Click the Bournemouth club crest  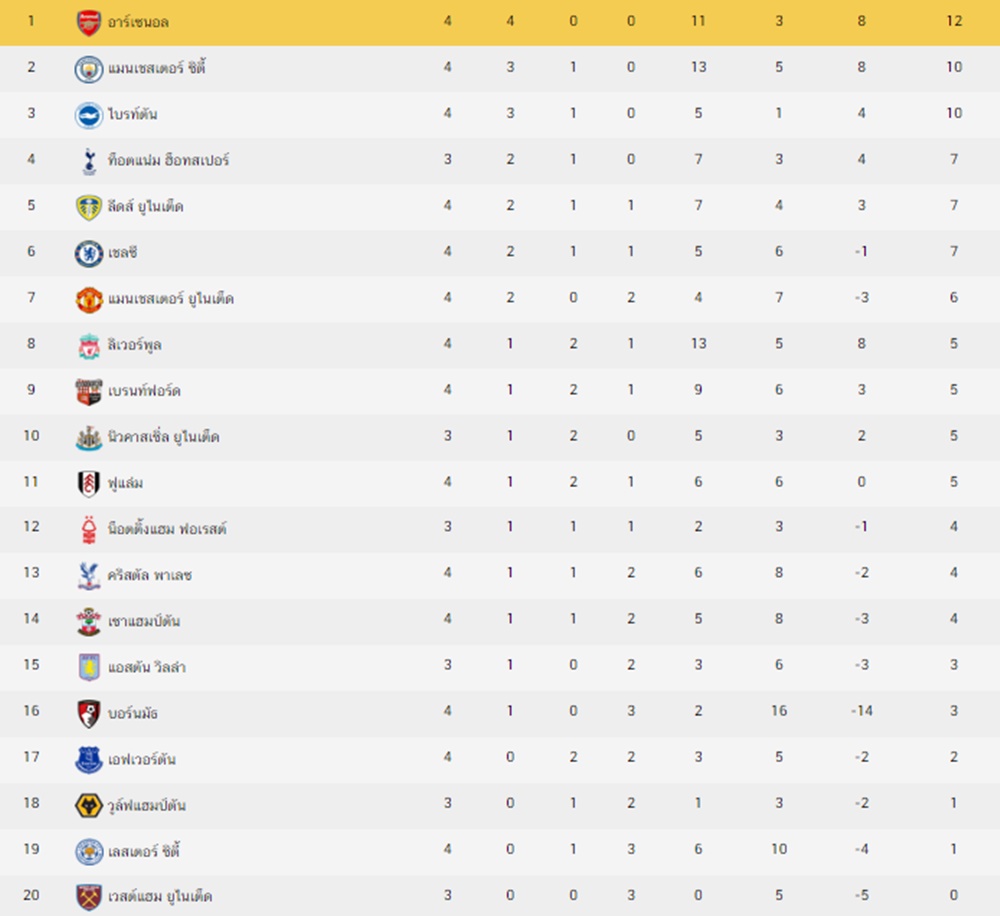pyautogui.click(x=89, y=713)
